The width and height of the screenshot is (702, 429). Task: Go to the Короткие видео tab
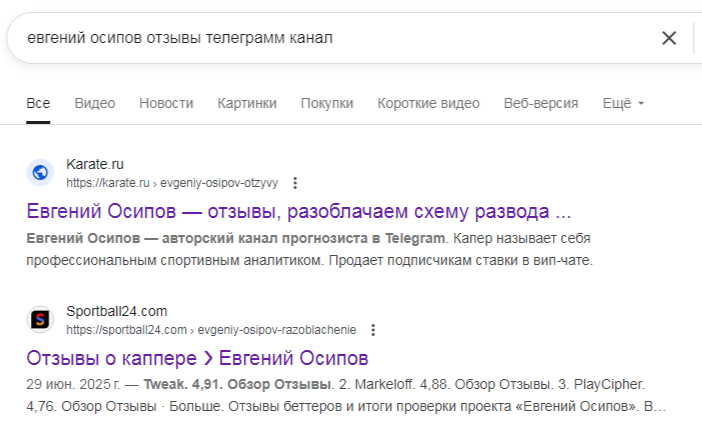[x=428, y=103]
